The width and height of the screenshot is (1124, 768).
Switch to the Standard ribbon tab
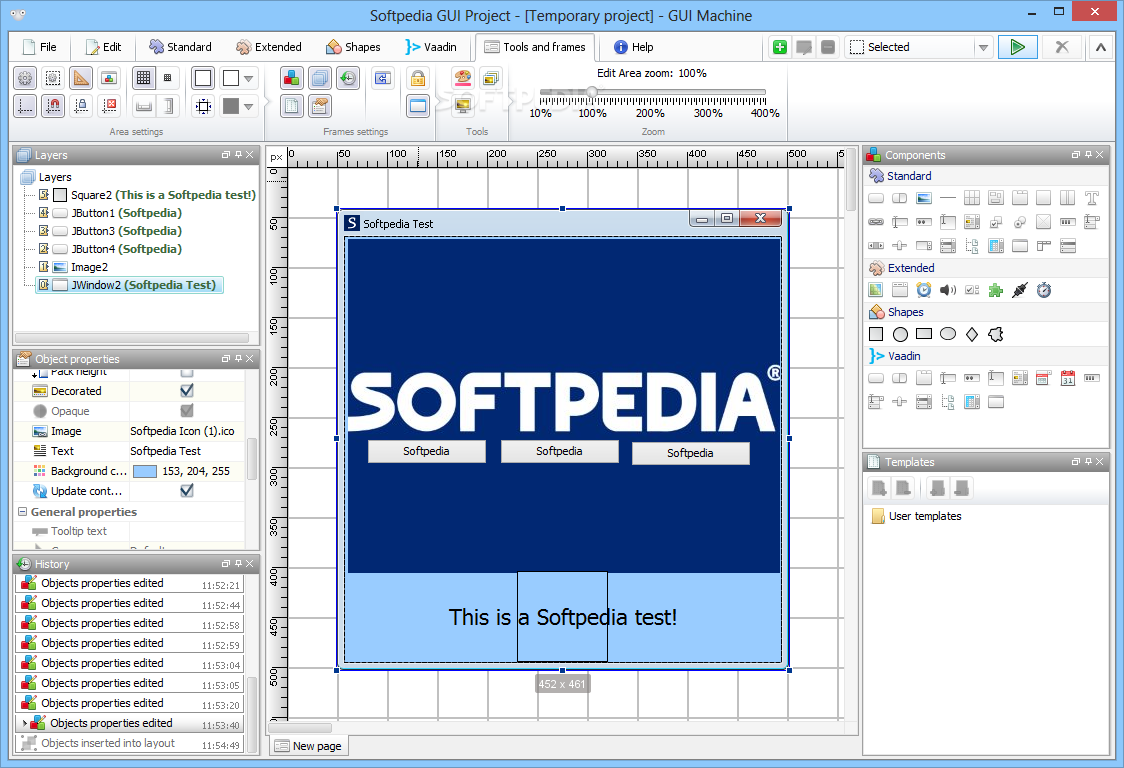(x=181, y=47)
